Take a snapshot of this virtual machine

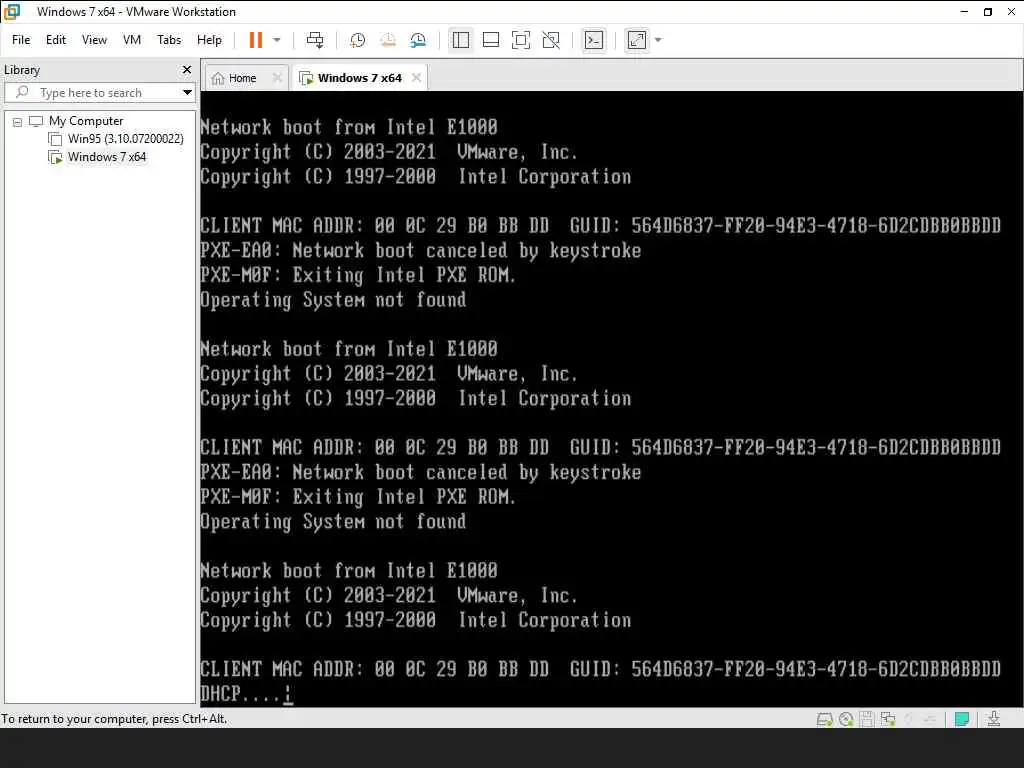[x=357, y=40]
